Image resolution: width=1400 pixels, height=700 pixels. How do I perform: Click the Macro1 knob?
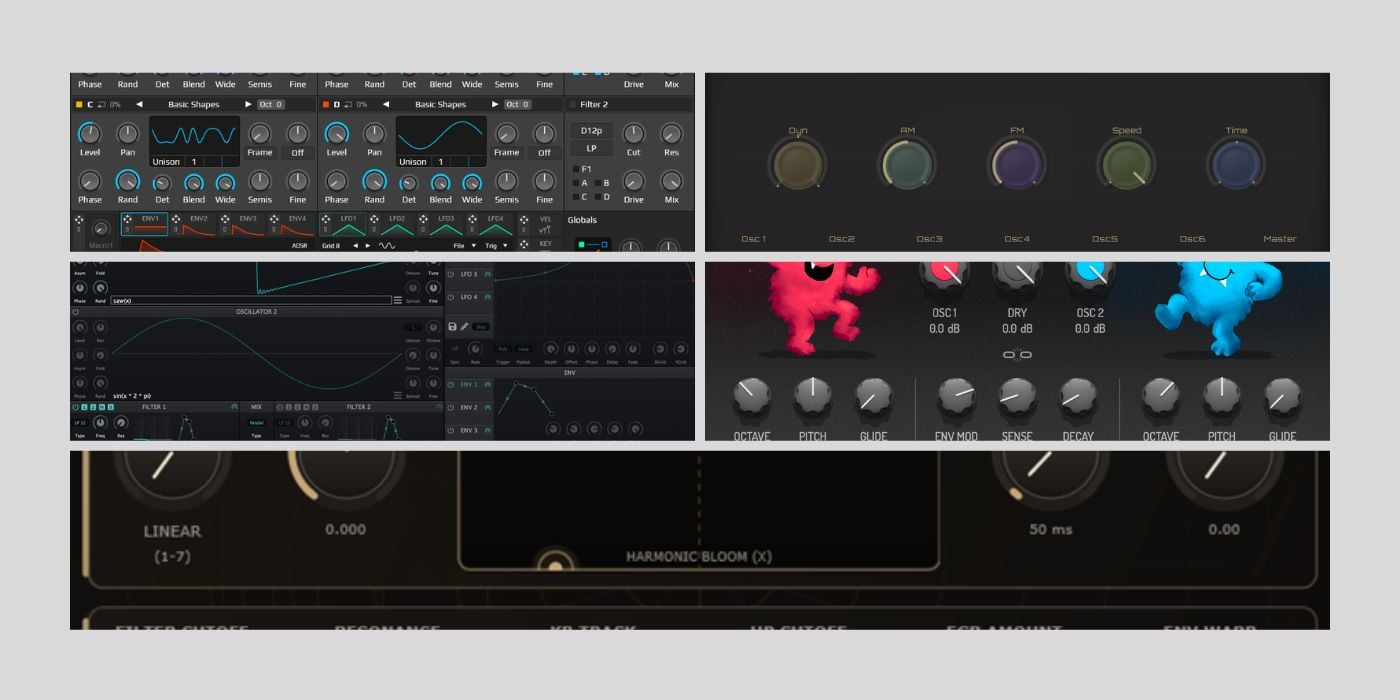[99, 229]
